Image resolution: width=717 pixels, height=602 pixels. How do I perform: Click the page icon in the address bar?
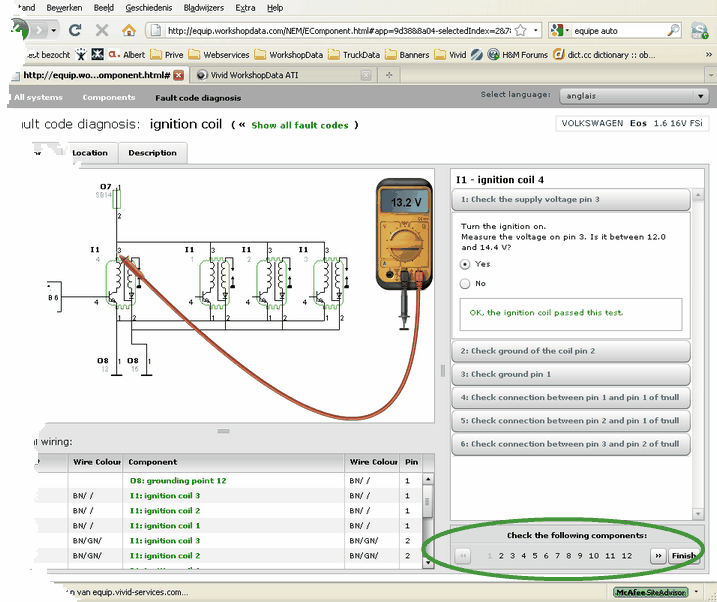[x=156, y=31]
